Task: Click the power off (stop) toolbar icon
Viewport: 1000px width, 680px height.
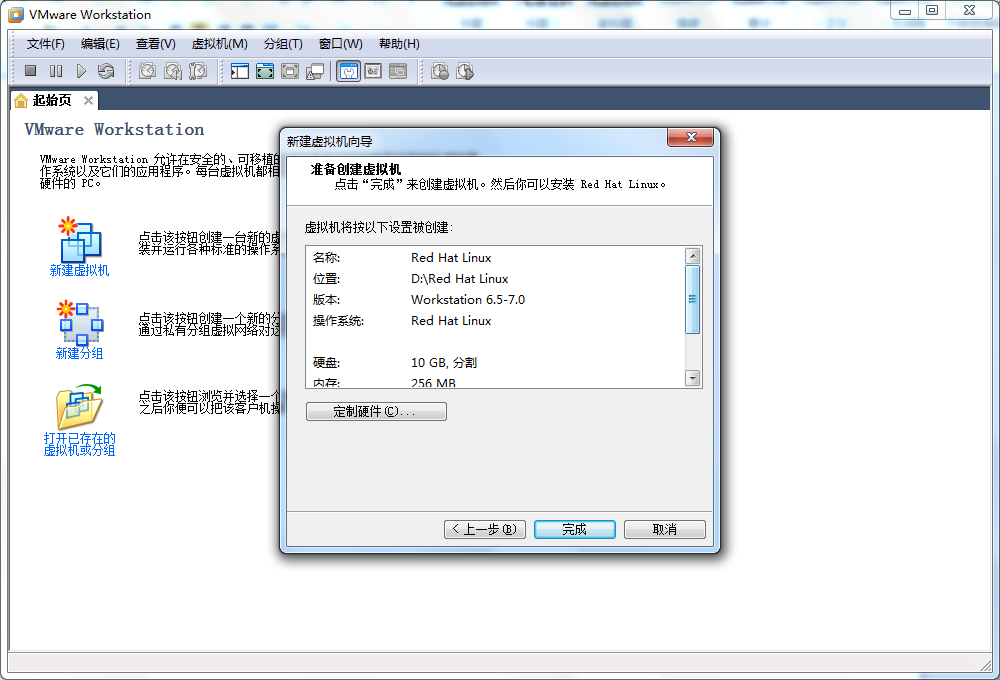Action: point(31,71)
